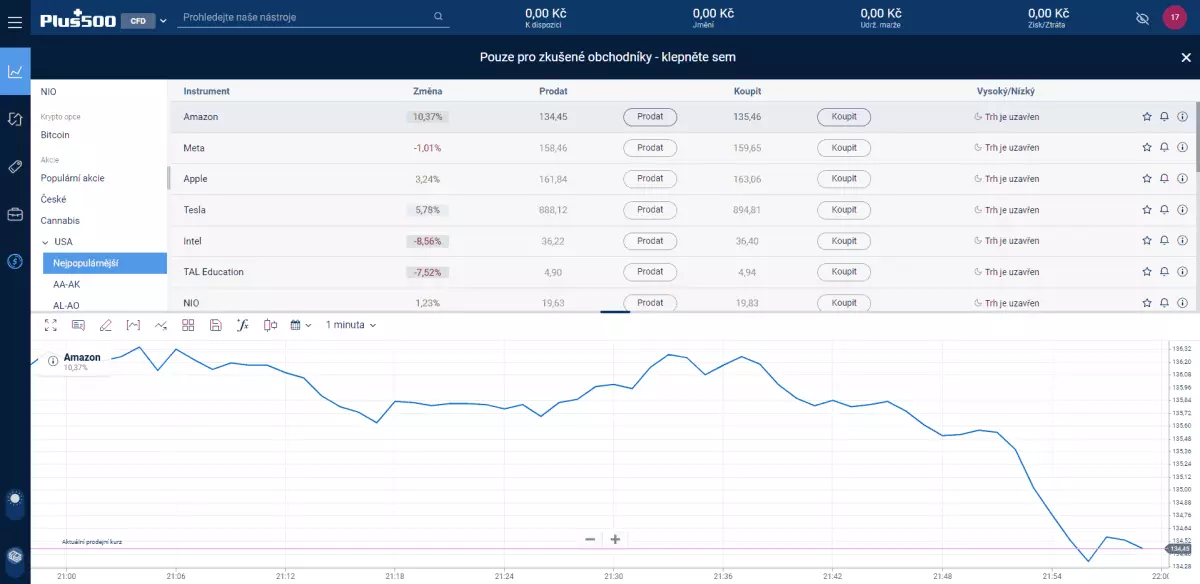Viewport: 1200px width, 584px height.
Task: Buy Amazon with Koupit button
Action: tap(844, 117)
